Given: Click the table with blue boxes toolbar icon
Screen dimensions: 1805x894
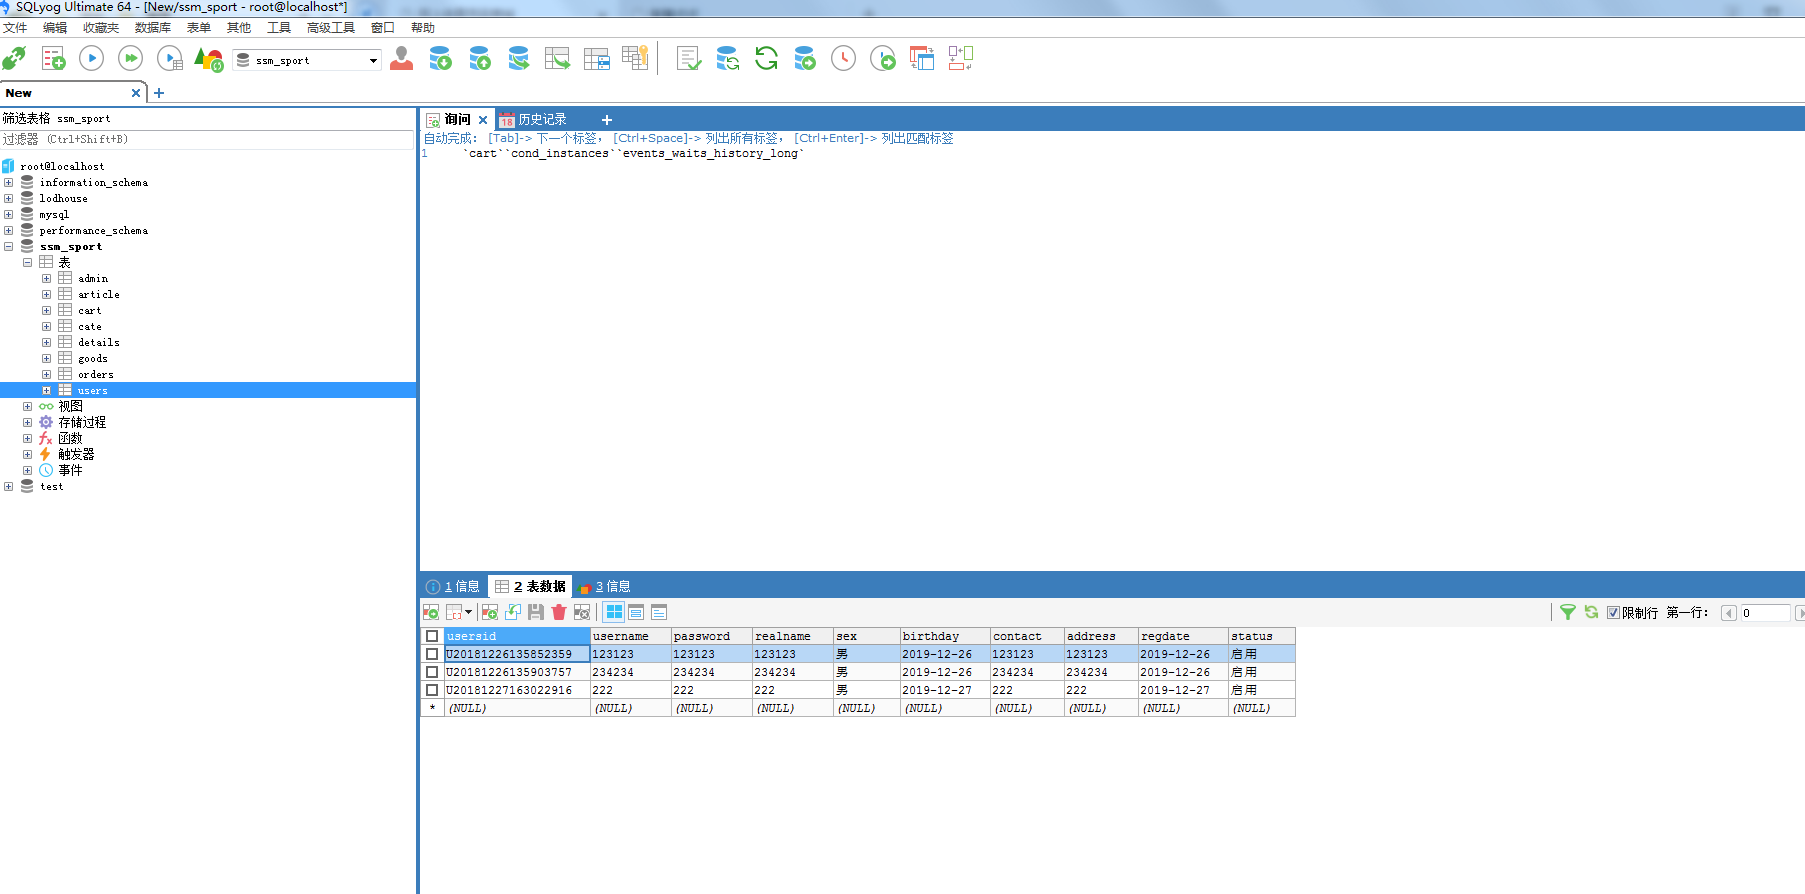Looking at the screenshot, I should coord(597,59).
